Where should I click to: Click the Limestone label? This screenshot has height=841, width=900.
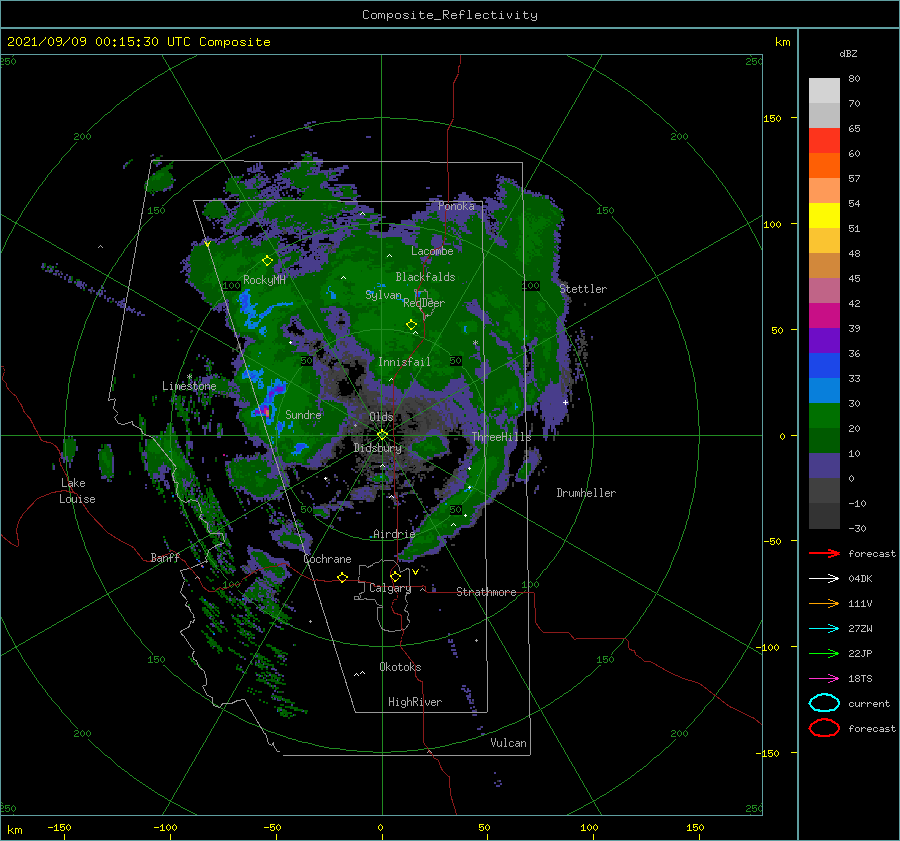(189, 386)
